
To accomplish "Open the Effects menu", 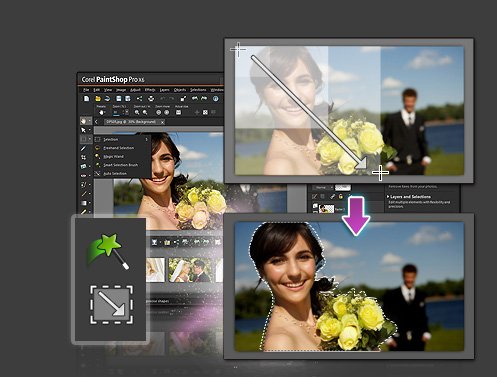I will (150, 90).
